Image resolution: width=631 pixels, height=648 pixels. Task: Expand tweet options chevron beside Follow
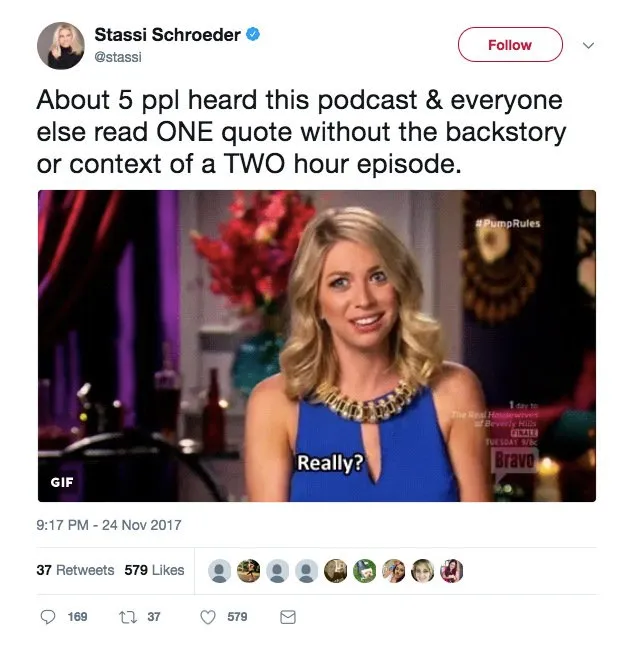point(588,45)
